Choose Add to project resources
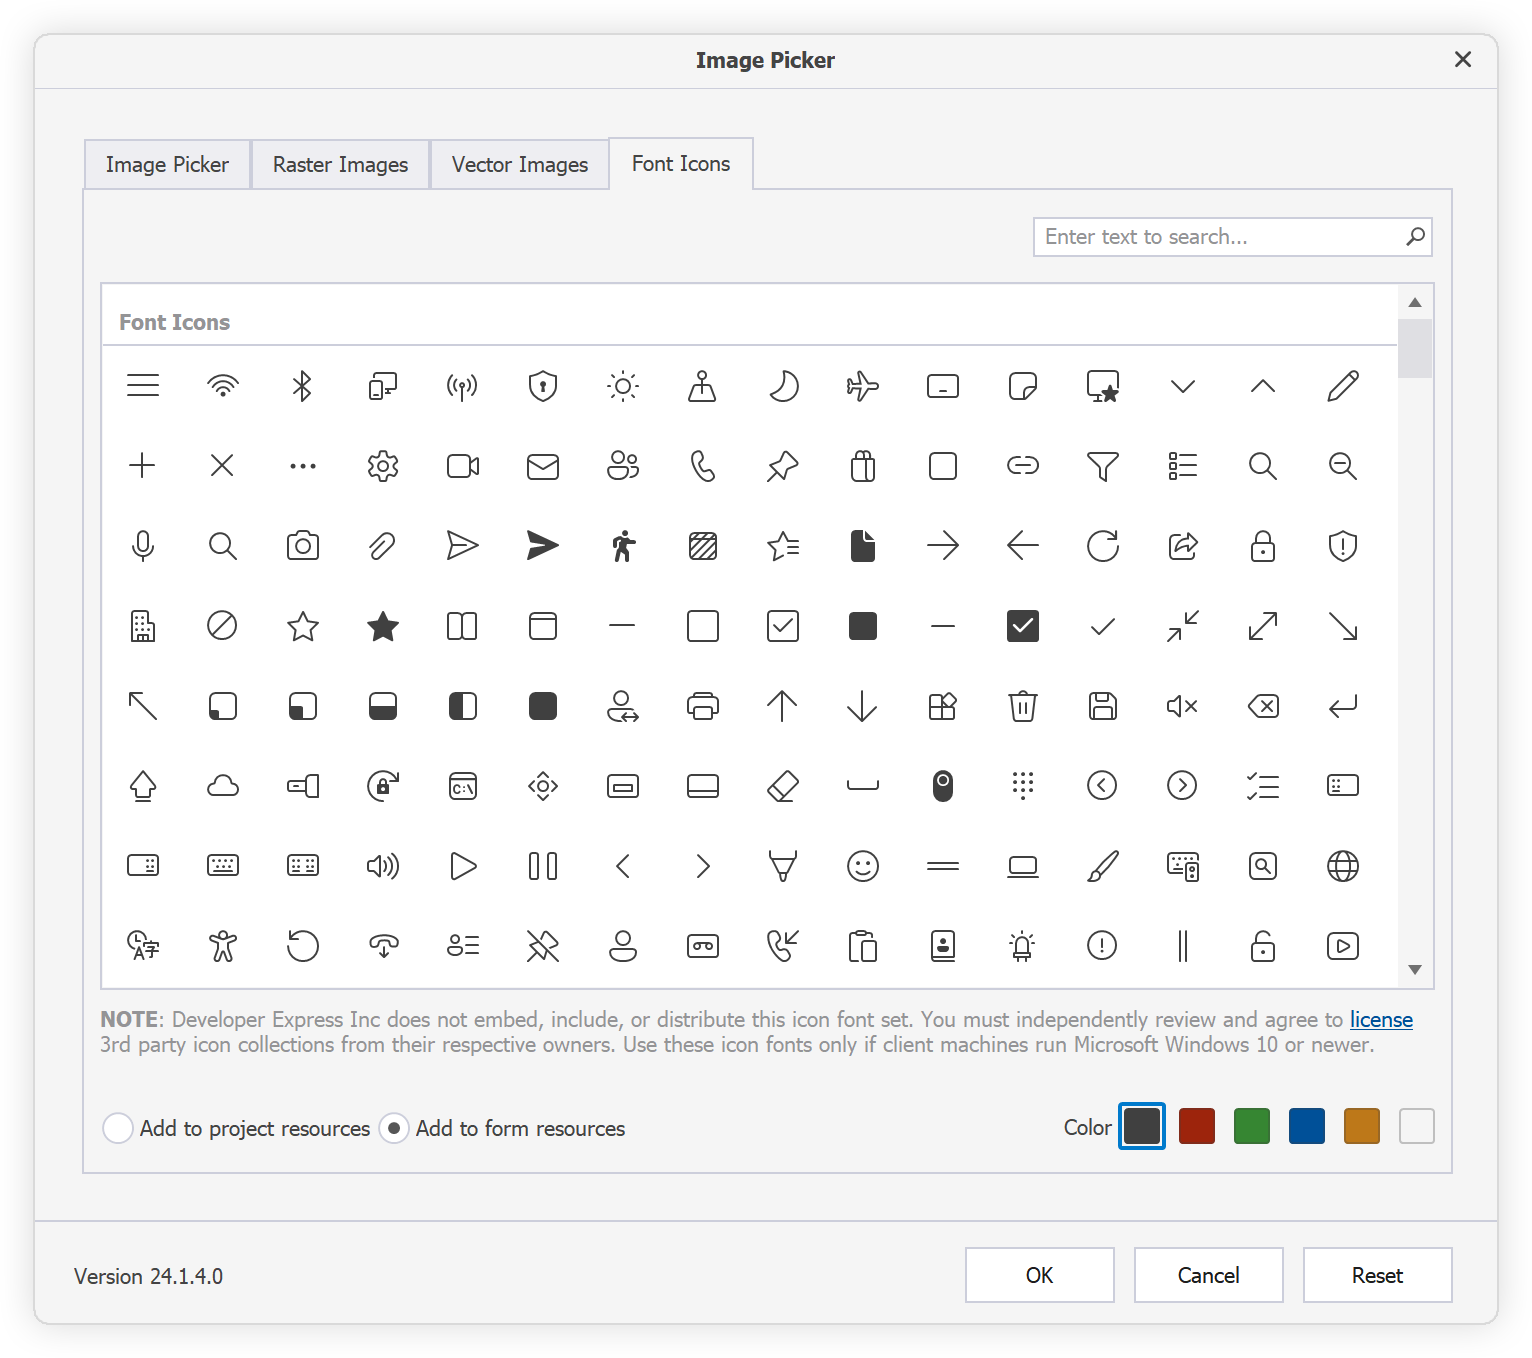1532x1358 pixels. pyautogui.click(x=118, y=1128)
